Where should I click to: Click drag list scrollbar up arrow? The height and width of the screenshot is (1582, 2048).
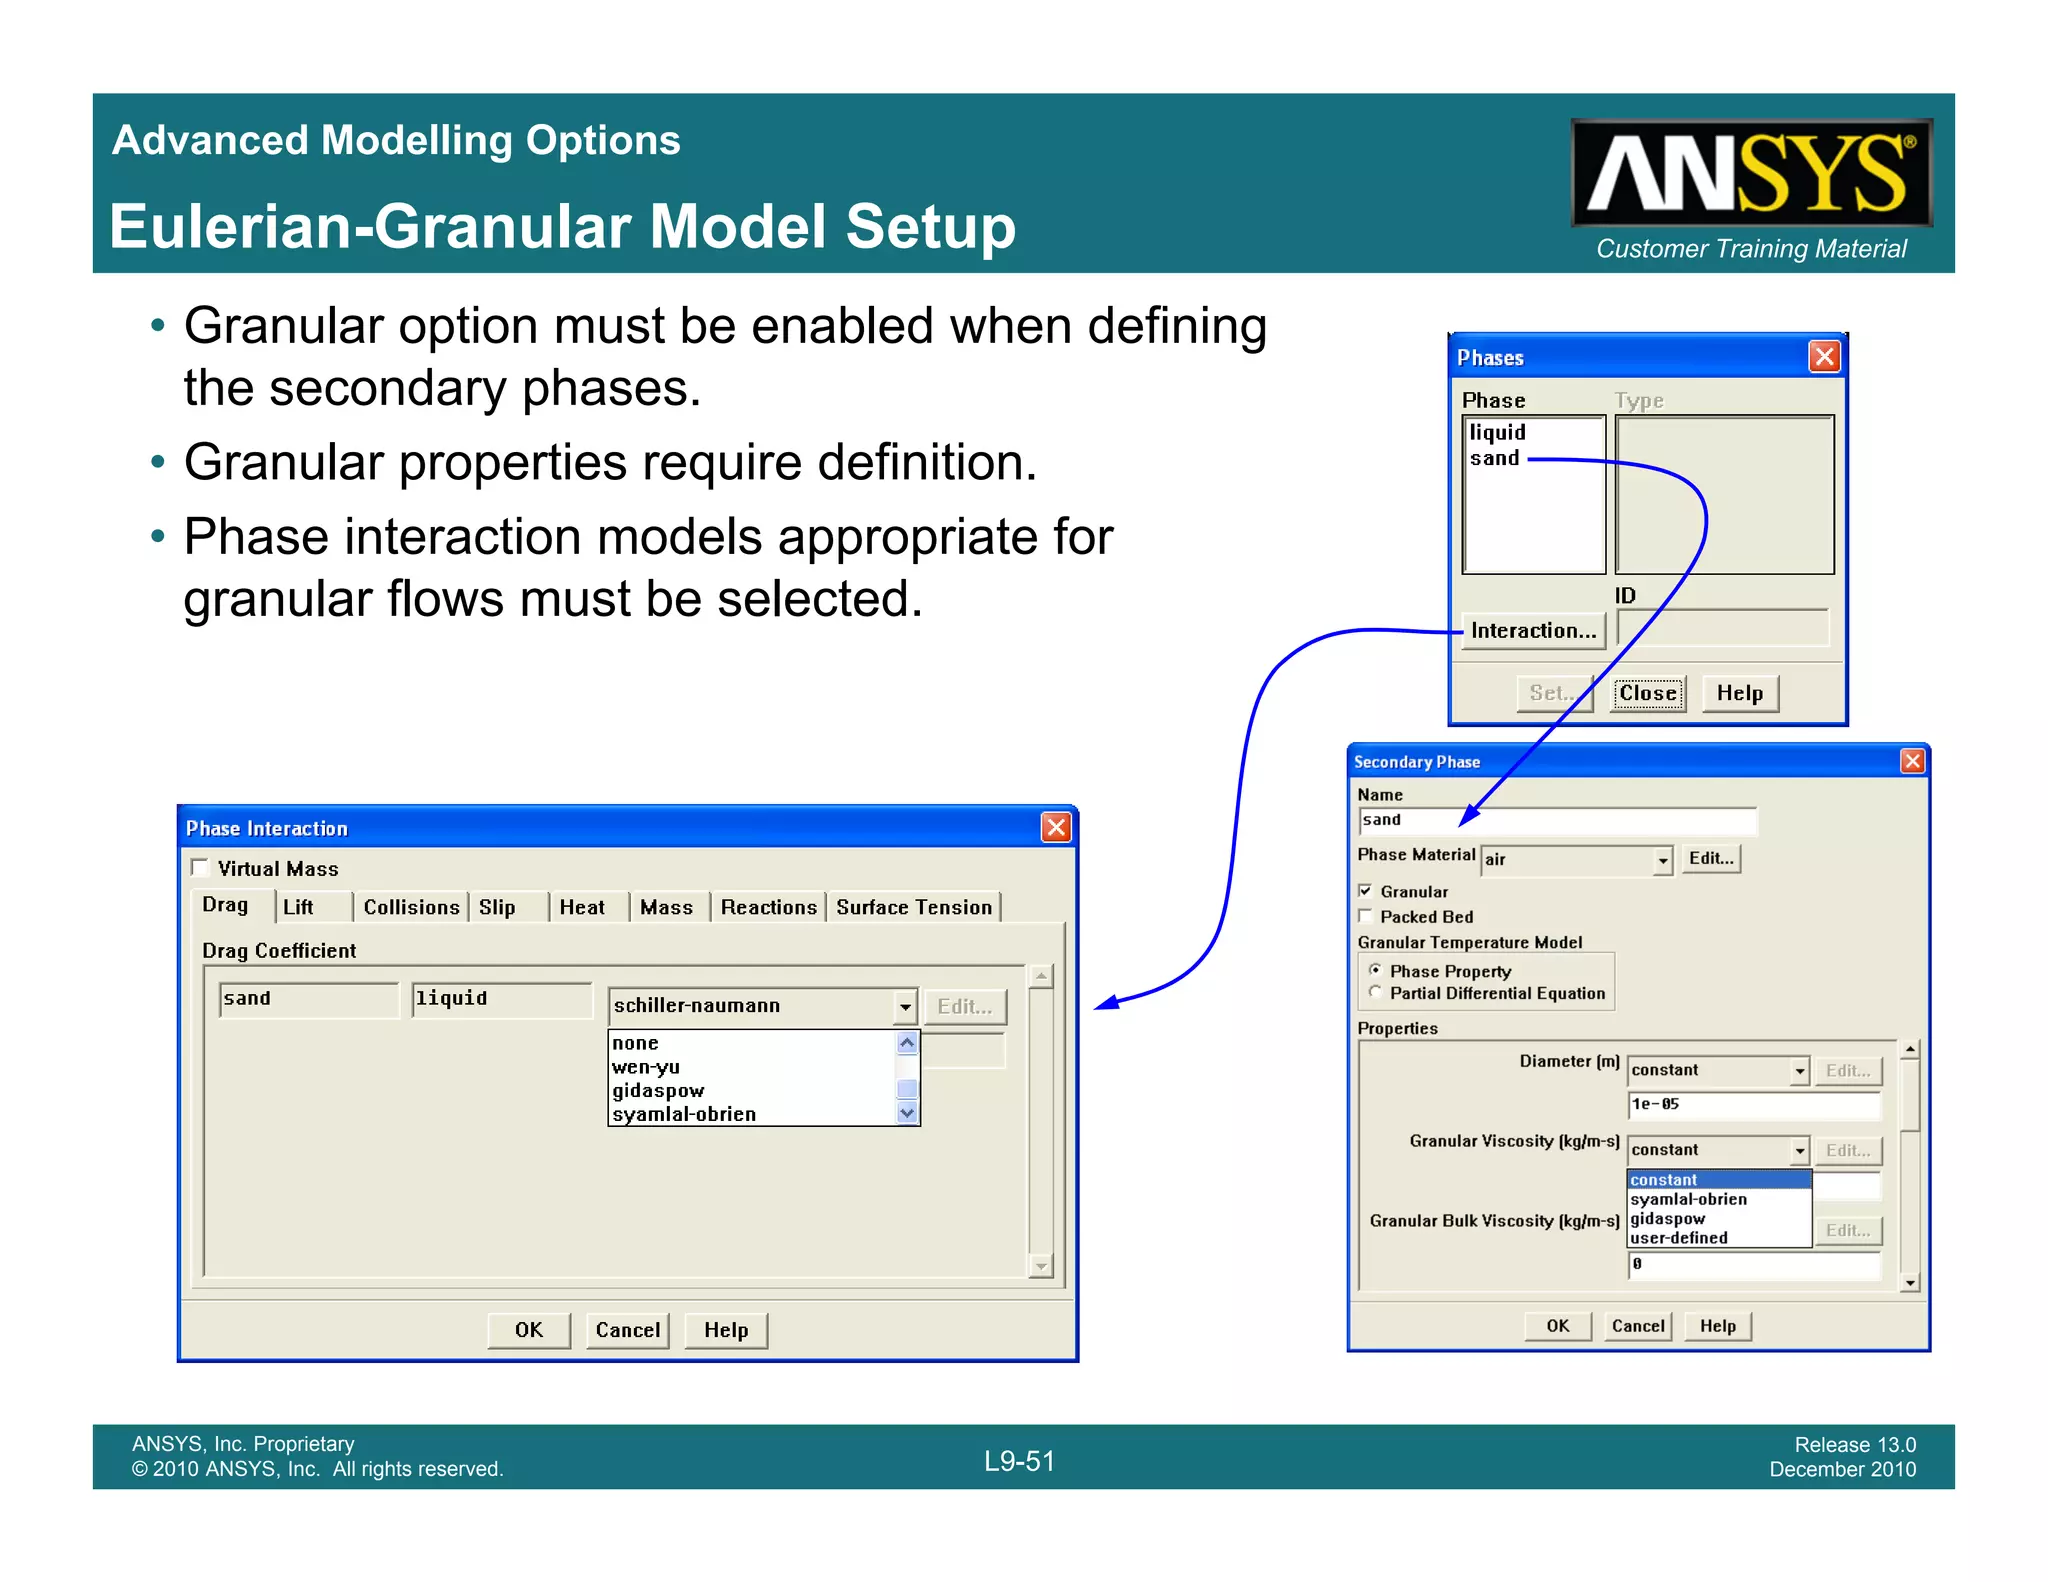(907, 1043)
